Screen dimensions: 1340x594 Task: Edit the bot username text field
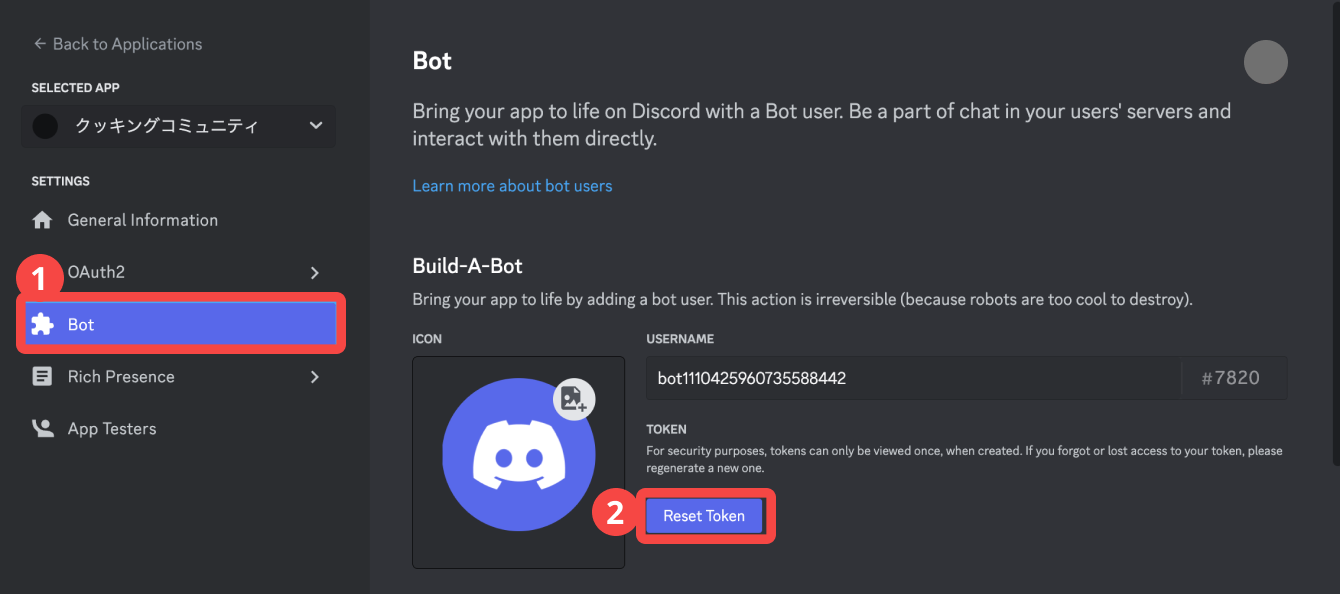click(912, 378)
